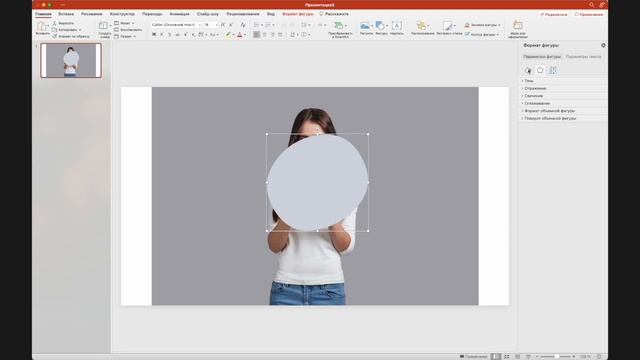Open the Анимация (Animations) ribbon tab

coord(180,14)
